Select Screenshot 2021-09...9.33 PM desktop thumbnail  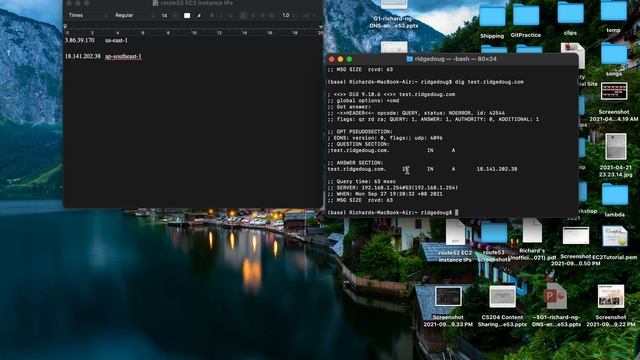coord(448,296)
